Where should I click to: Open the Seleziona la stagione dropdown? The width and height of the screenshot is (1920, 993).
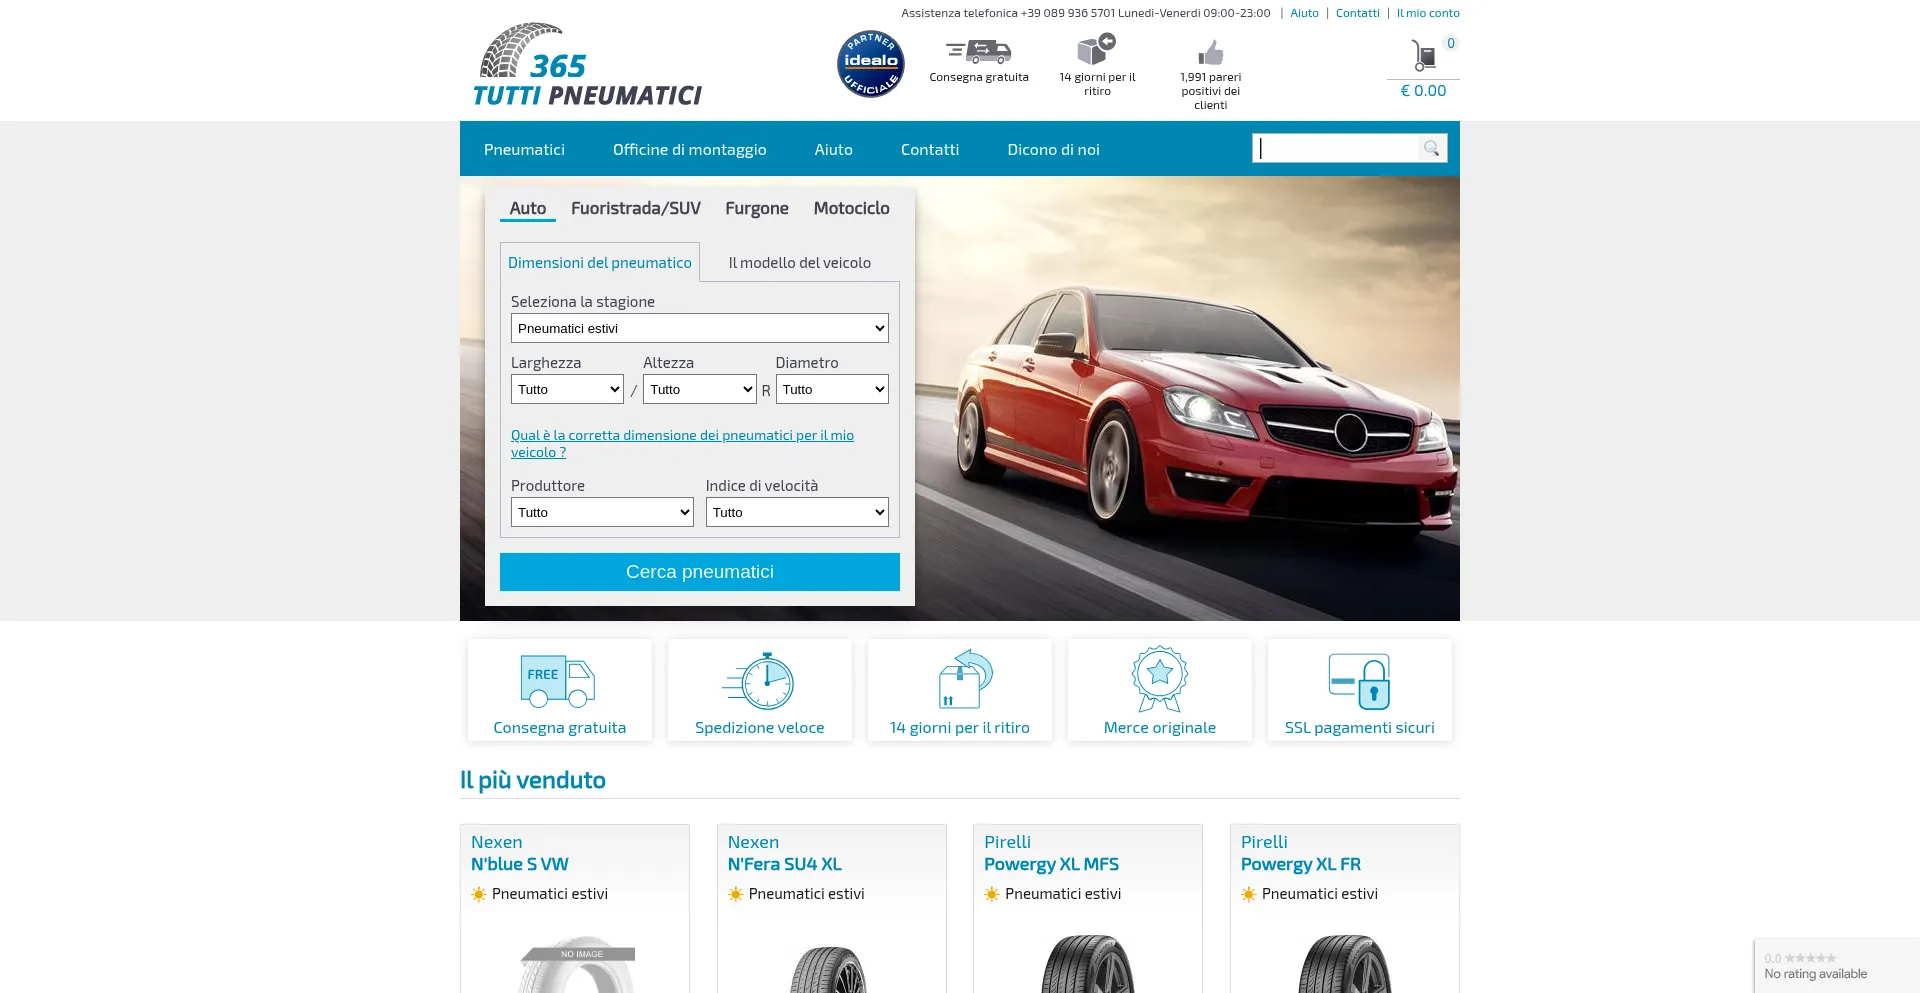[699, 329]
